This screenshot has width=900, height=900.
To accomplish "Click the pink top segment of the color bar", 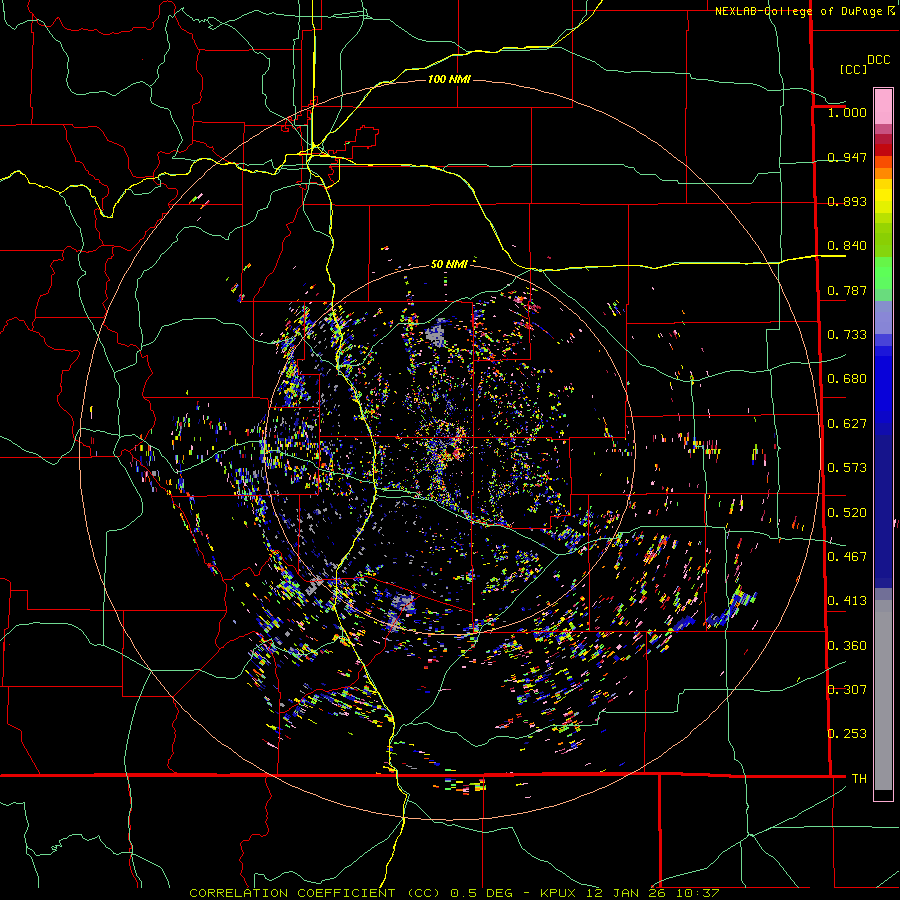I will click(883, 106).
